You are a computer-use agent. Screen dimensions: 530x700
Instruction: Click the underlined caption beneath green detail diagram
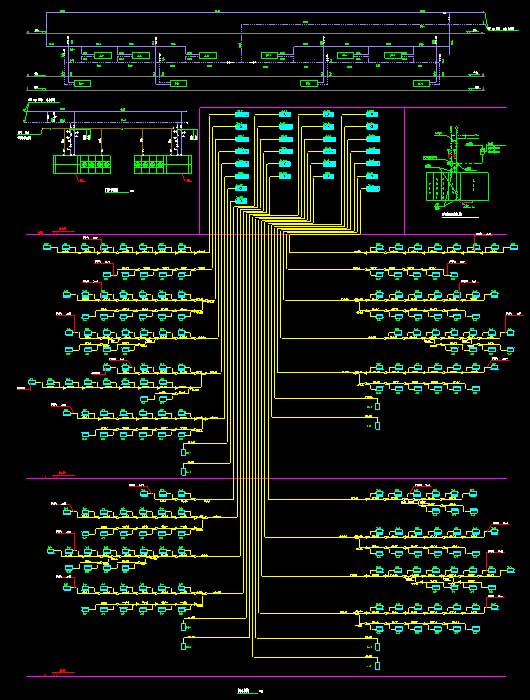452,215
